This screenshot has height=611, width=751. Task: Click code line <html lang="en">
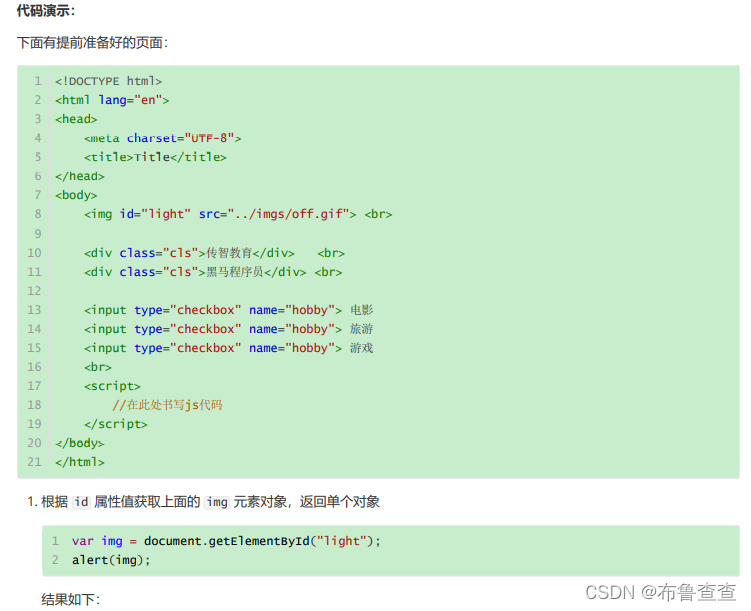coord(112,100)
